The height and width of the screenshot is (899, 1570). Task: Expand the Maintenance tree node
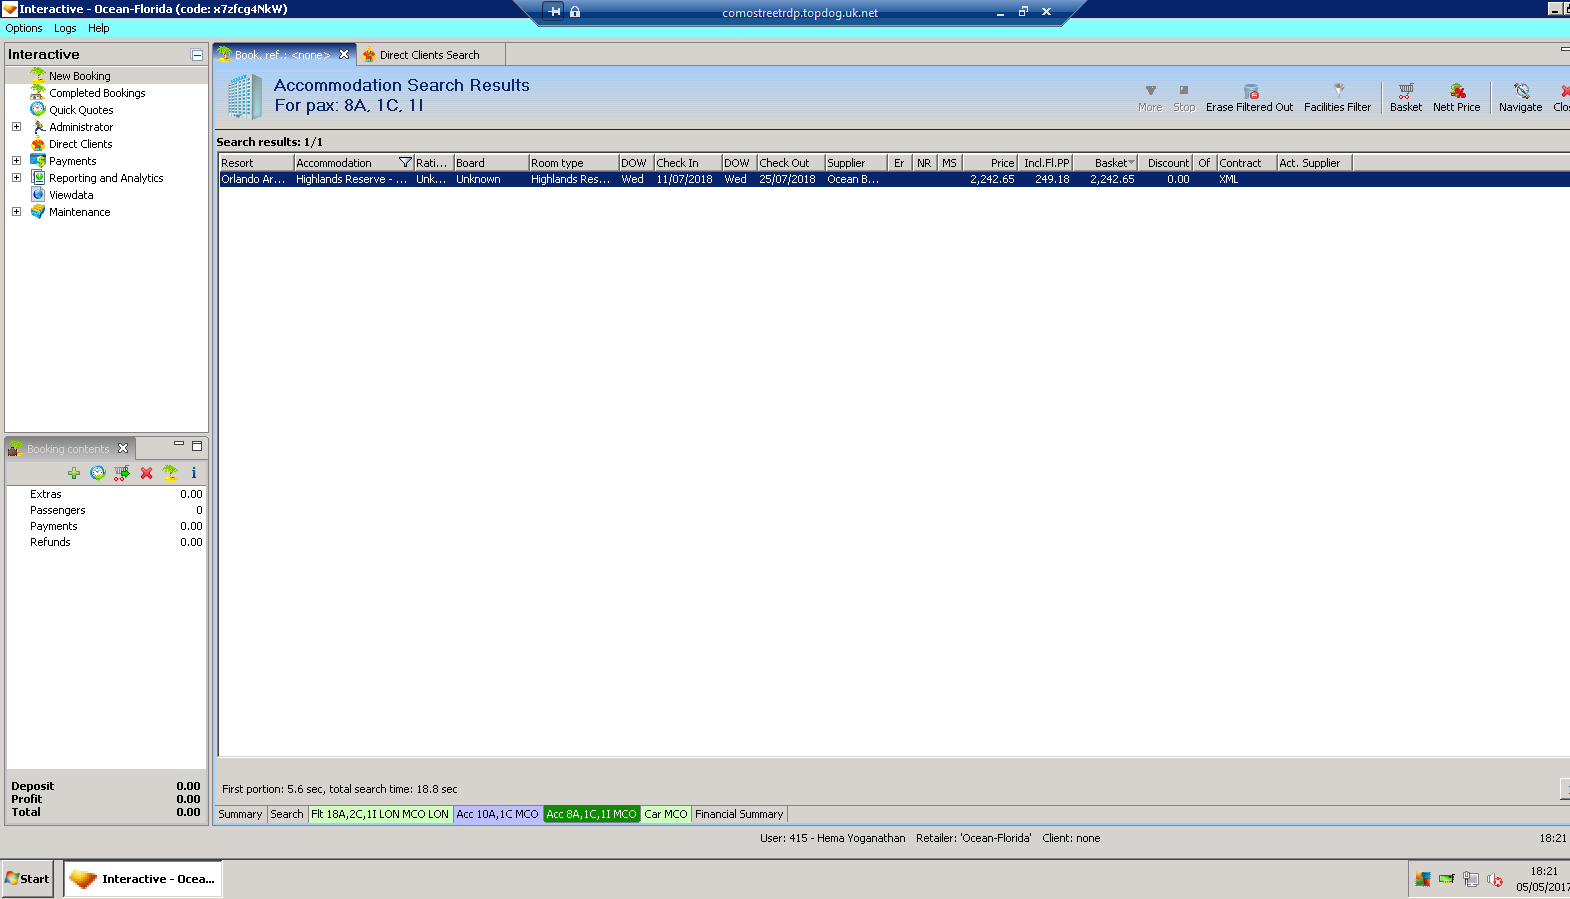pyautogui.click(x=16, y=212)
